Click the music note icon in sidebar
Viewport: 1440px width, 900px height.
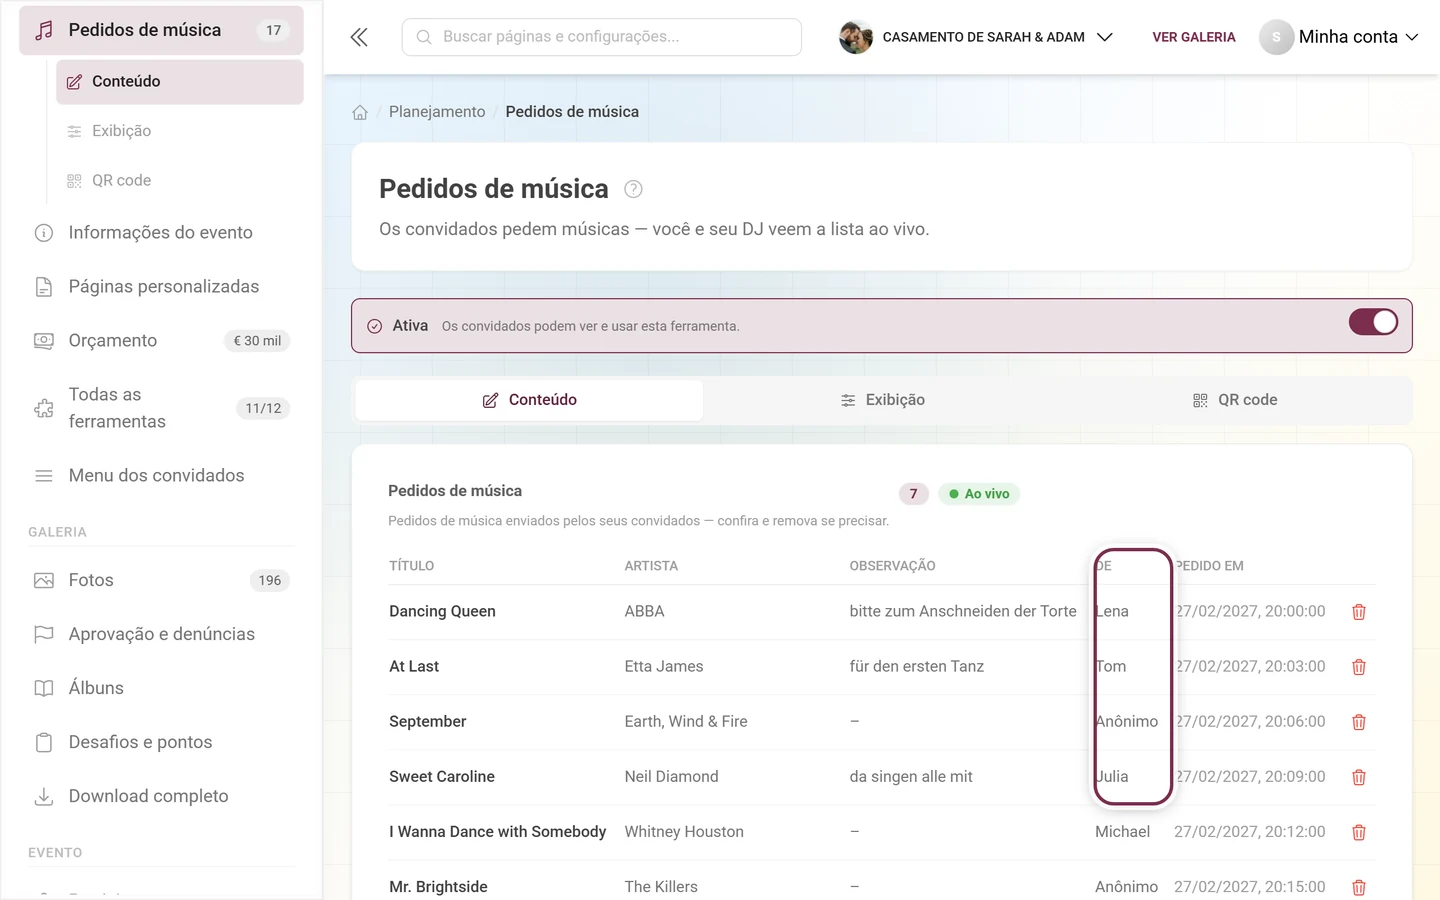pyautogui.click(x=43, y=30)
